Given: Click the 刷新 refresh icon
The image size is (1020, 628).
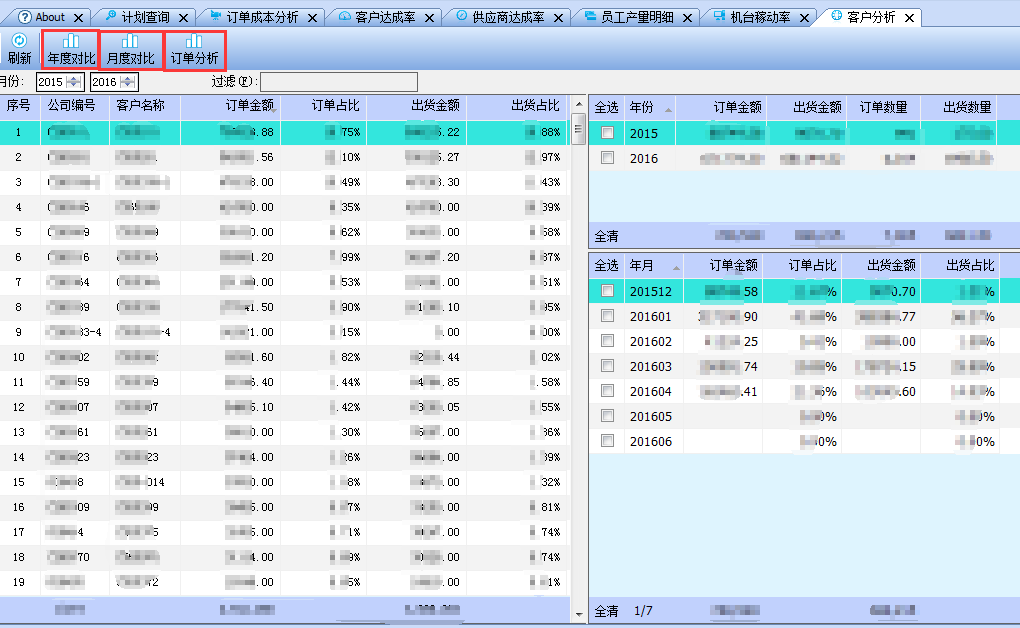Looking at the screenshot, I should point(19,41).
